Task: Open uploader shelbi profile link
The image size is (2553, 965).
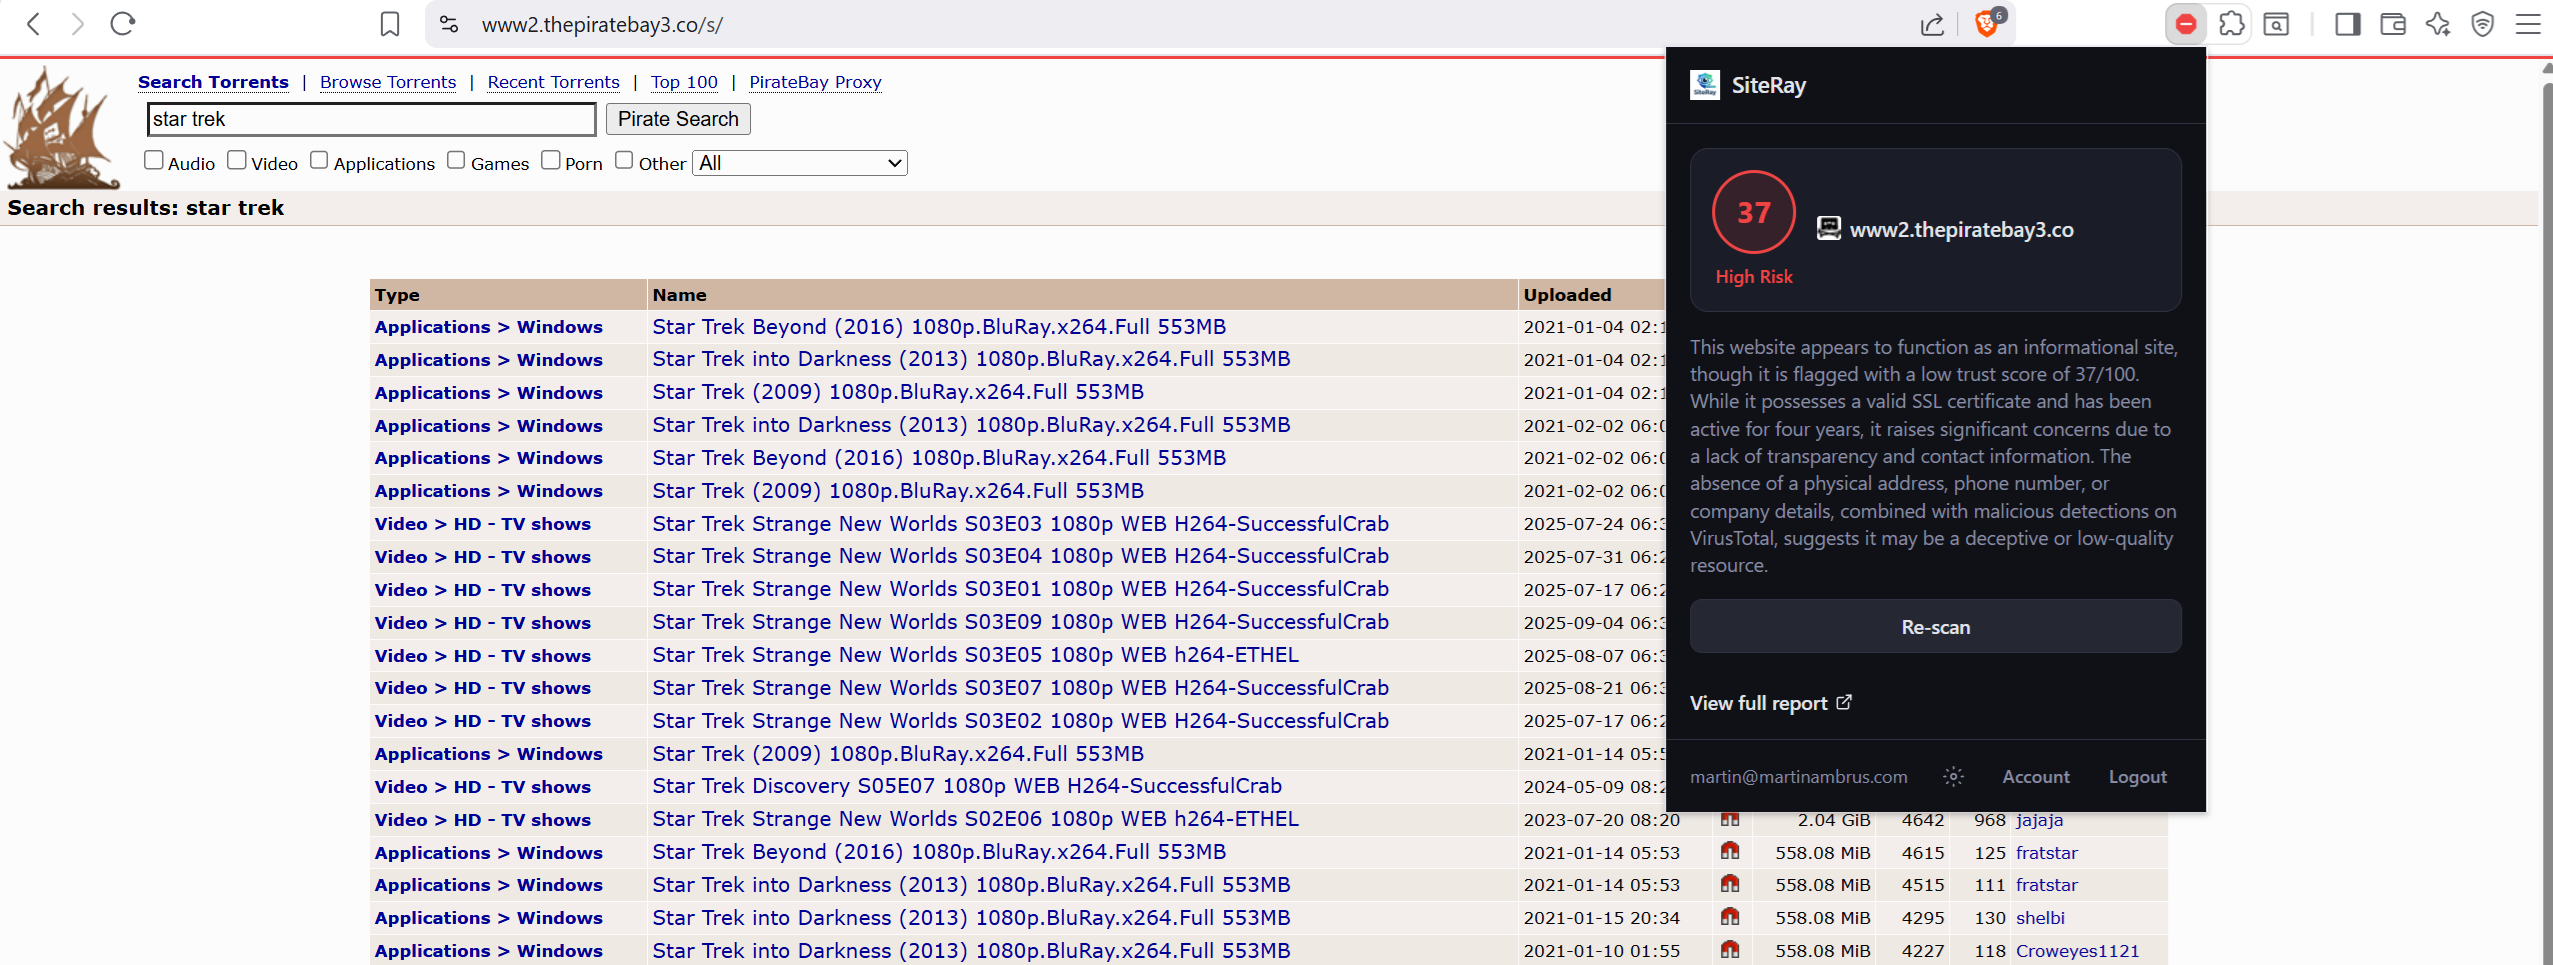Action: tap(2040, 918)
